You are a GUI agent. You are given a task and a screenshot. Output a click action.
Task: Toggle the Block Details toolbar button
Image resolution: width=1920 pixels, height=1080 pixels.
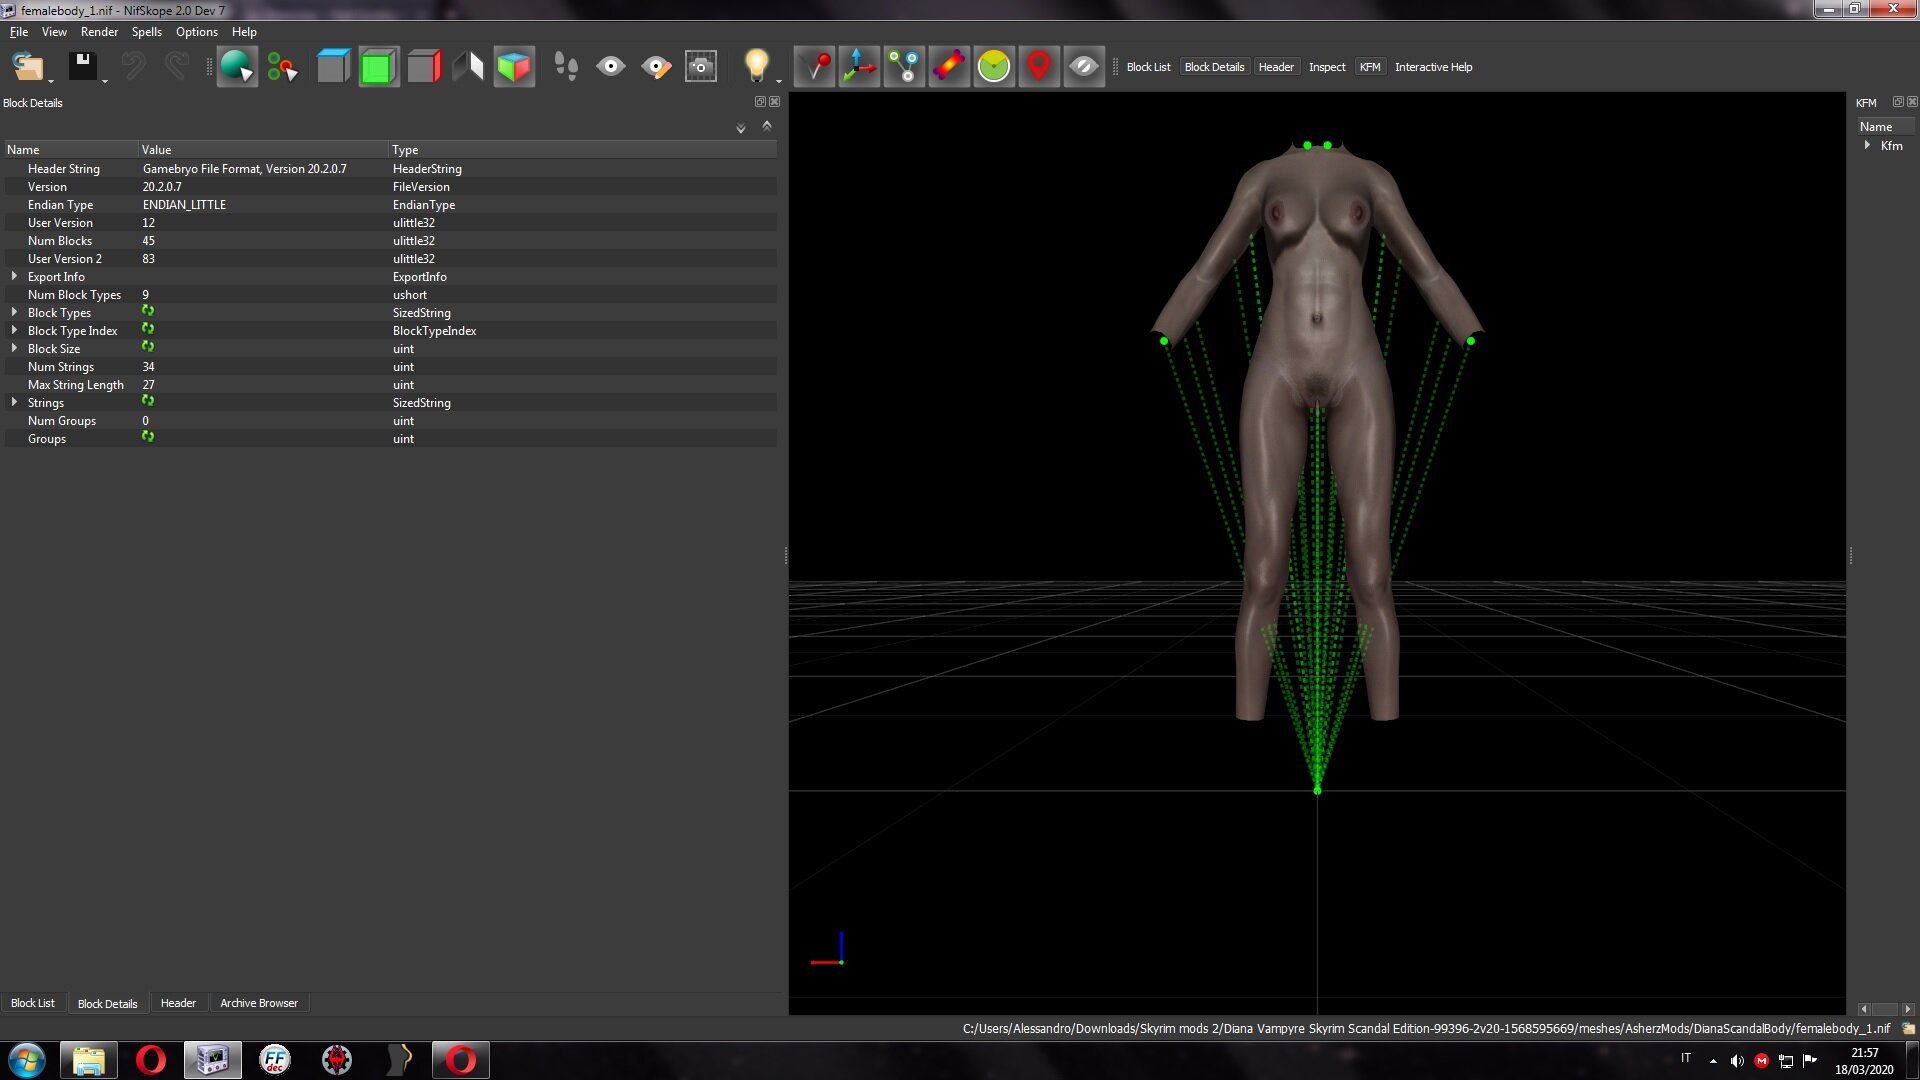click(1214, 67)
